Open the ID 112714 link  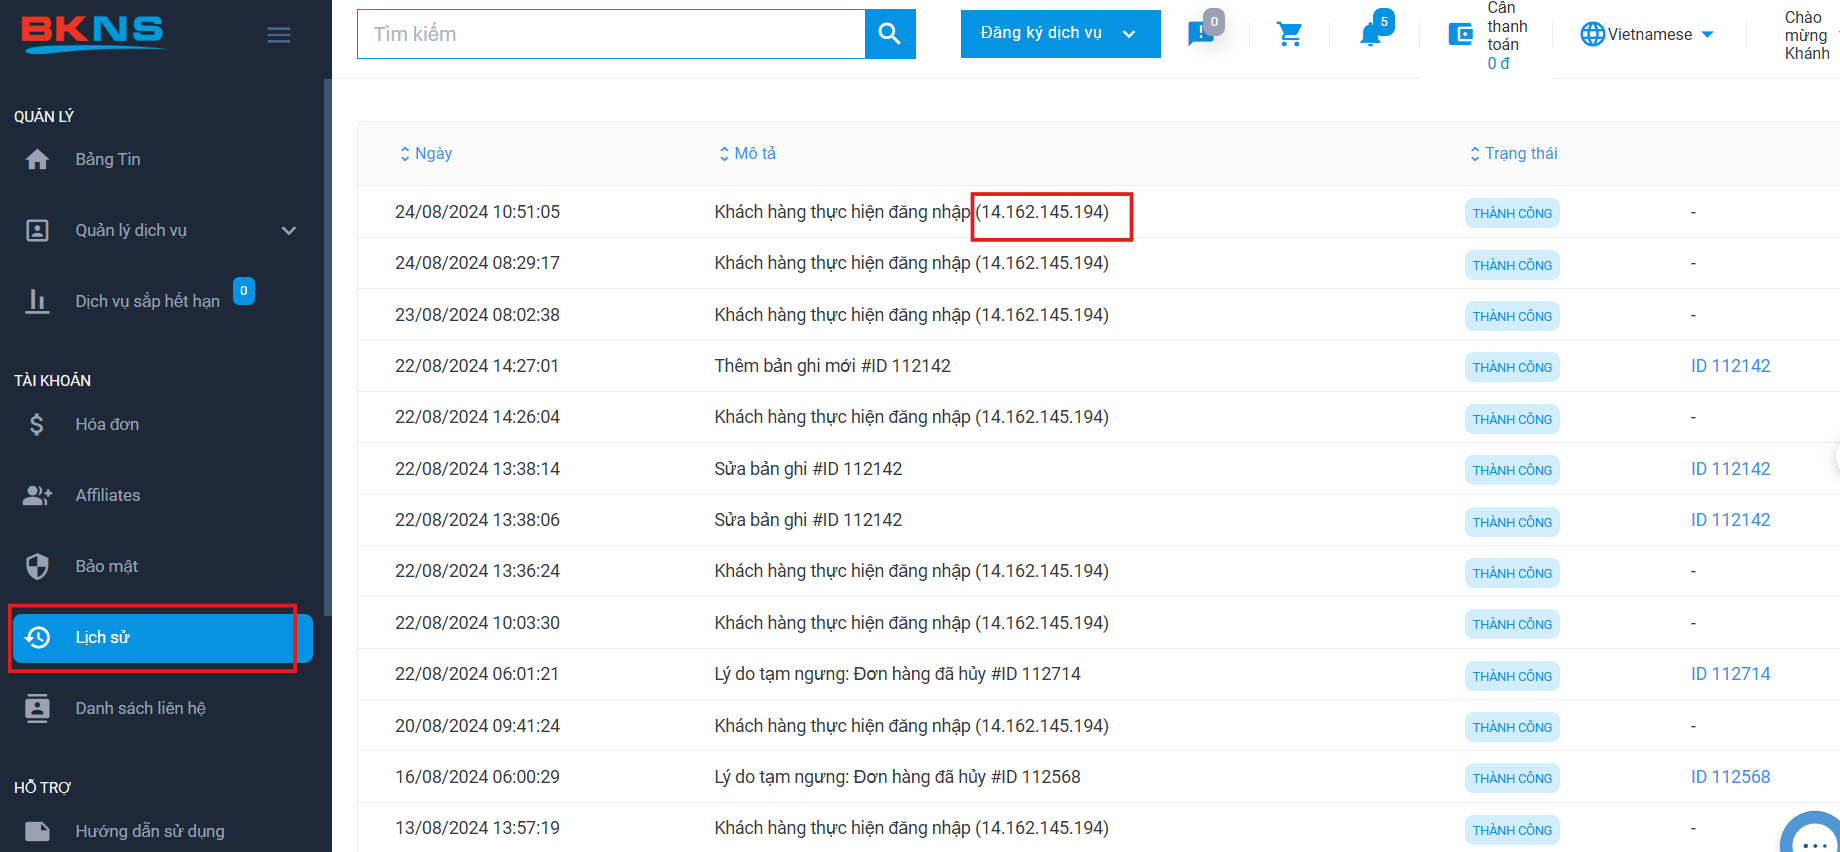pyautogui.click(x=1730, y=674)
